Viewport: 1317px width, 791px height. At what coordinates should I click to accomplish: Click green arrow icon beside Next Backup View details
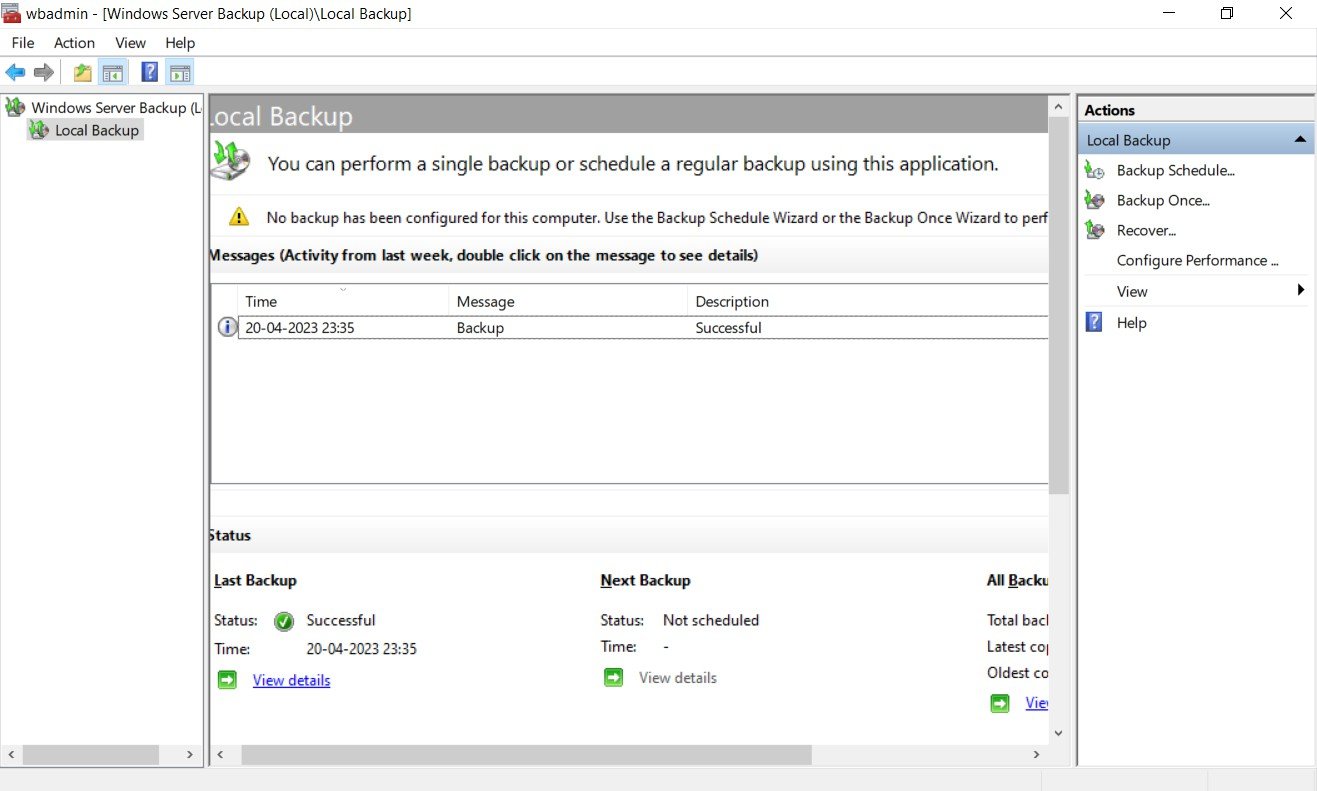coord(613,677)
